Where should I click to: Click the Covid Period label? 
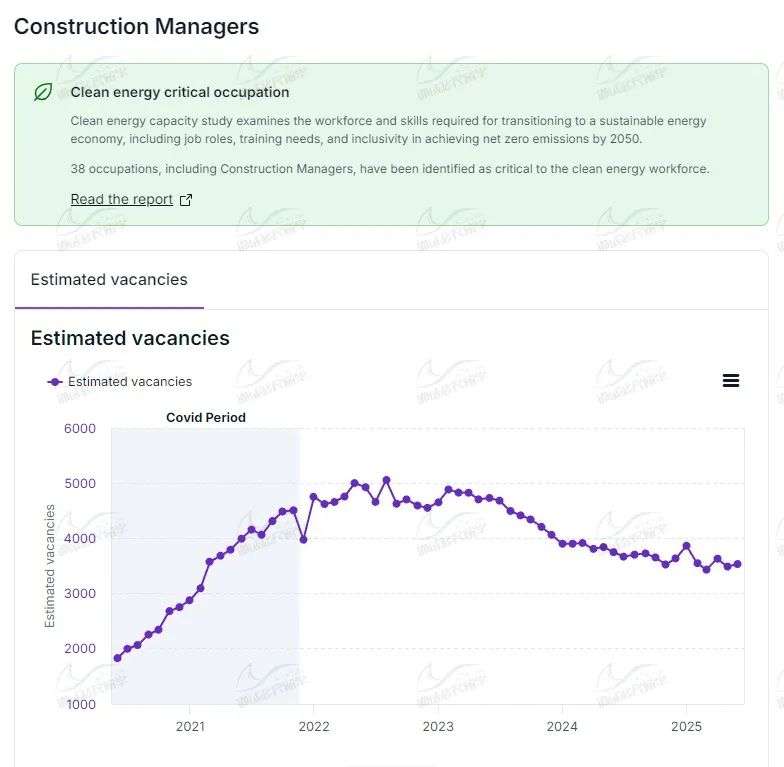click(205, 417)
